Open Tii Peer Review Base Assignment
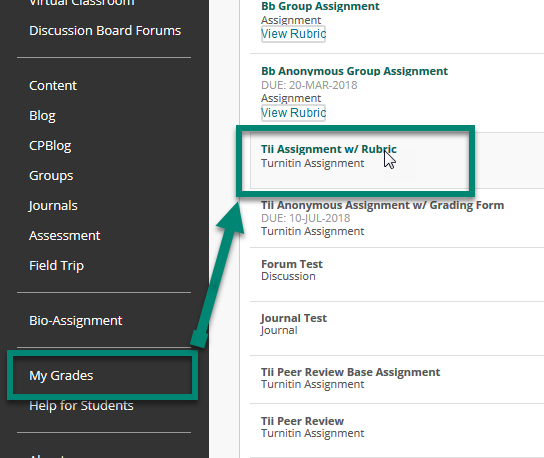 350,372
